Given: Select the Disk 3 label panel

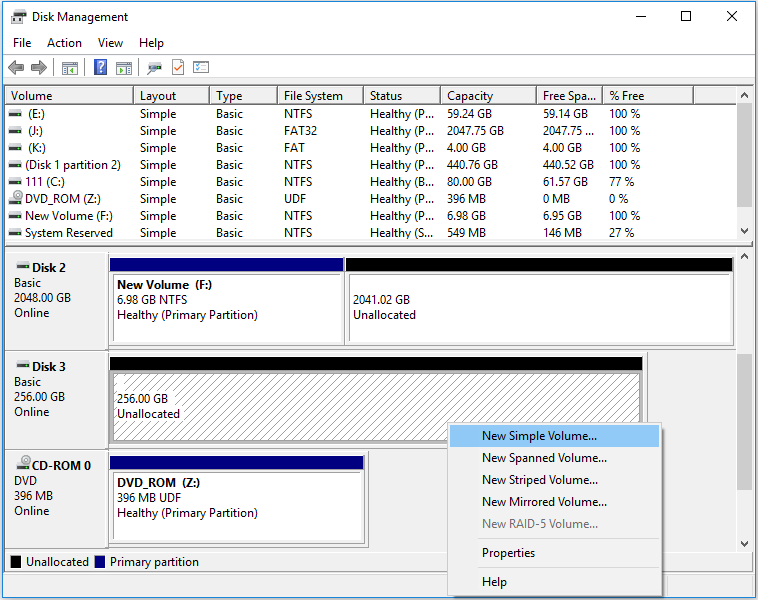Looking at the screenshot, I should tap(56, 399).
